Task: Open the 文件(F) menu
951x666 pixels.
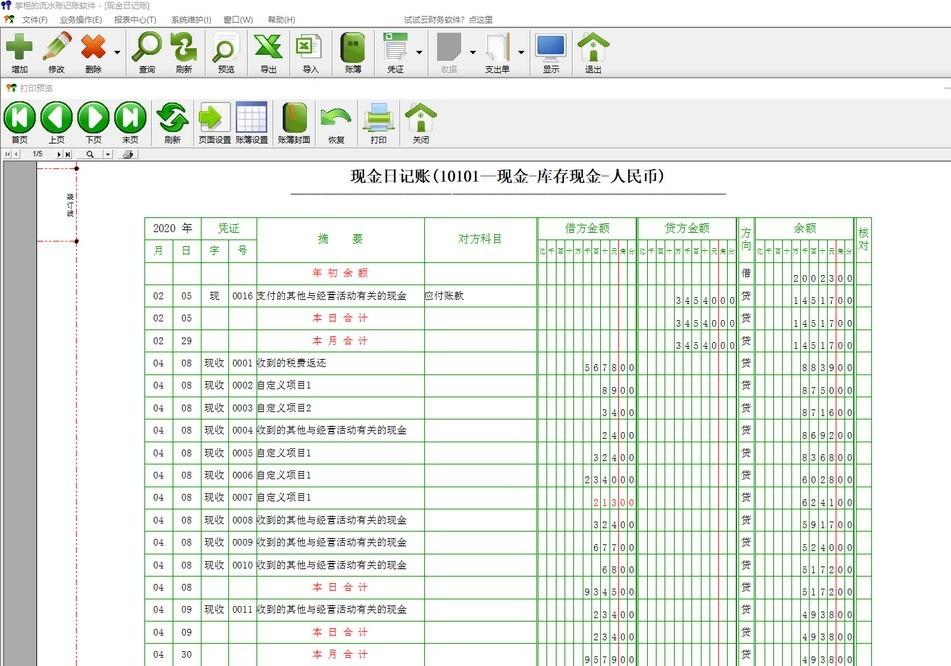Action: [35, 20]
